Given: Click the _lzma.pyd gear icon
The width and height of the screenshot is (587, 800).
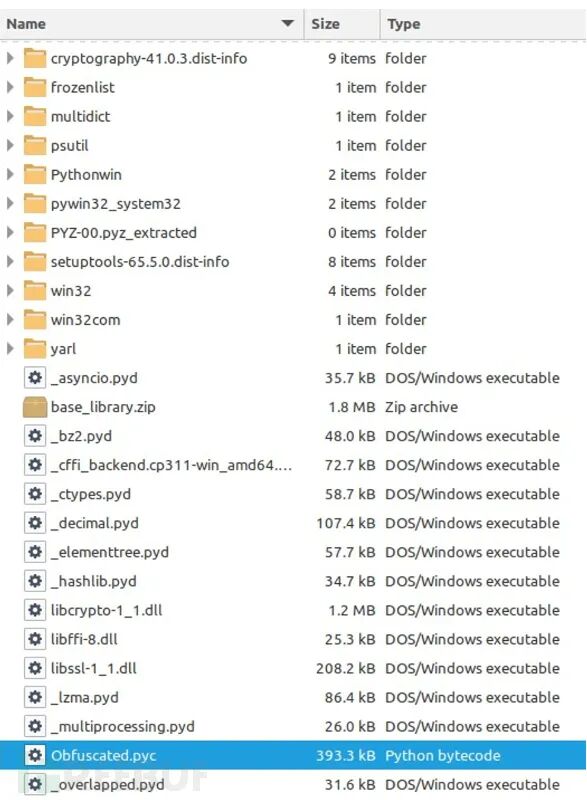Looking at the screenshot, I should coord(35,697).
